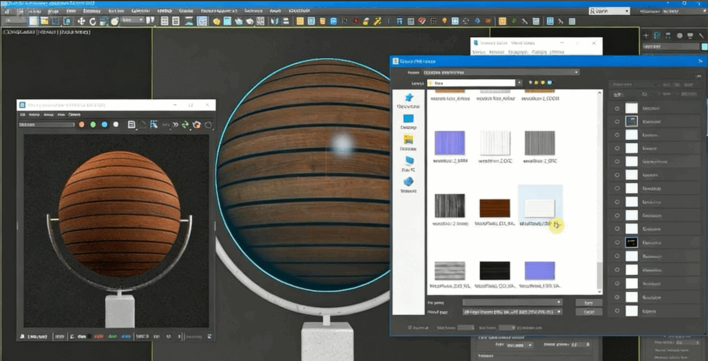Select the Move tool in main toolbar

point(81,21)
